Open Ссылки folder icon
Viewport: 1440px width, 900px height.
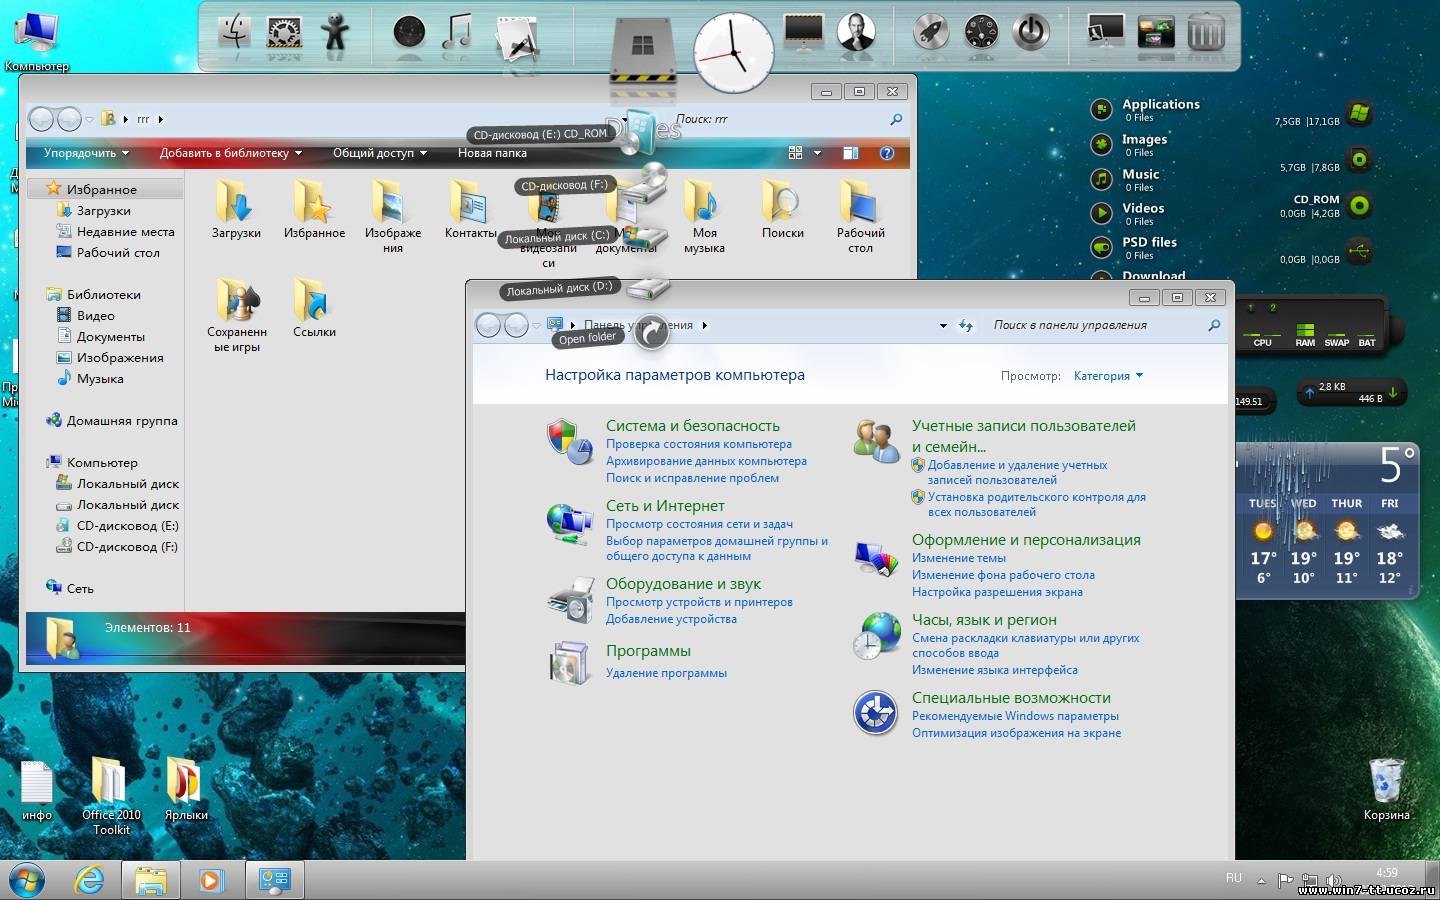314,308
